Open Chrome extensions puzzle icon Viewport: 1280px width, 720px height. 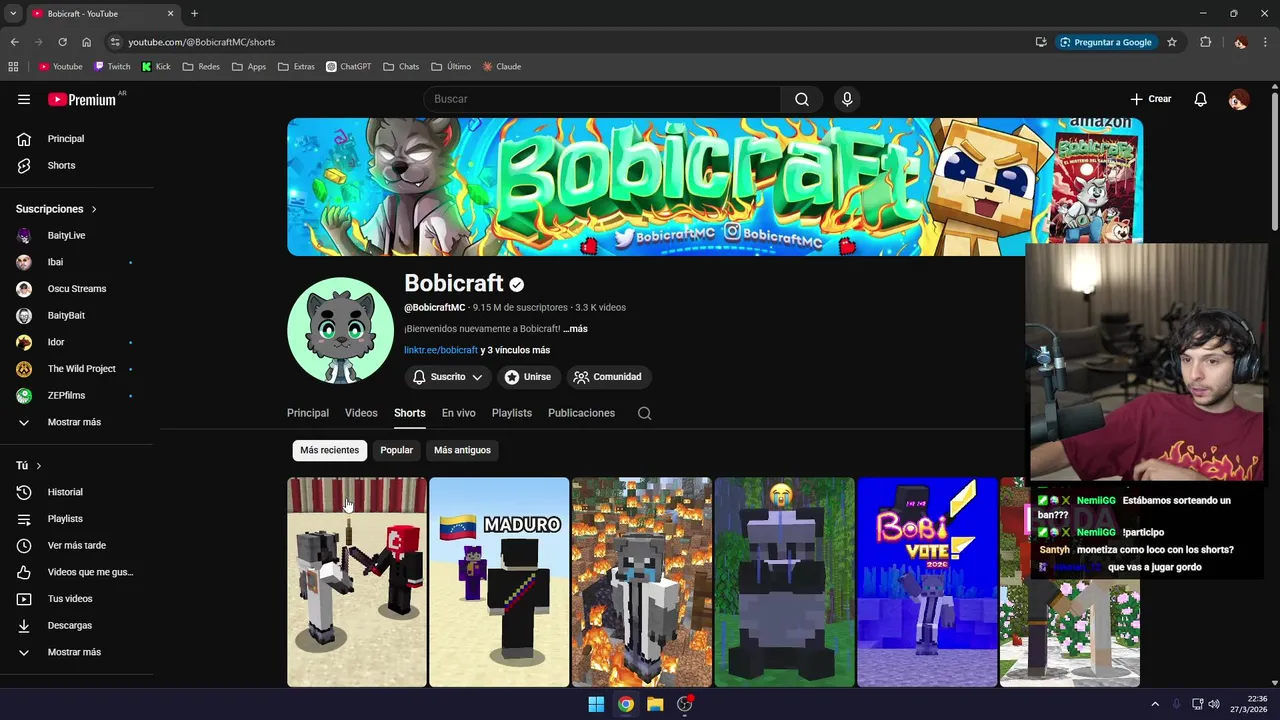1205,42
